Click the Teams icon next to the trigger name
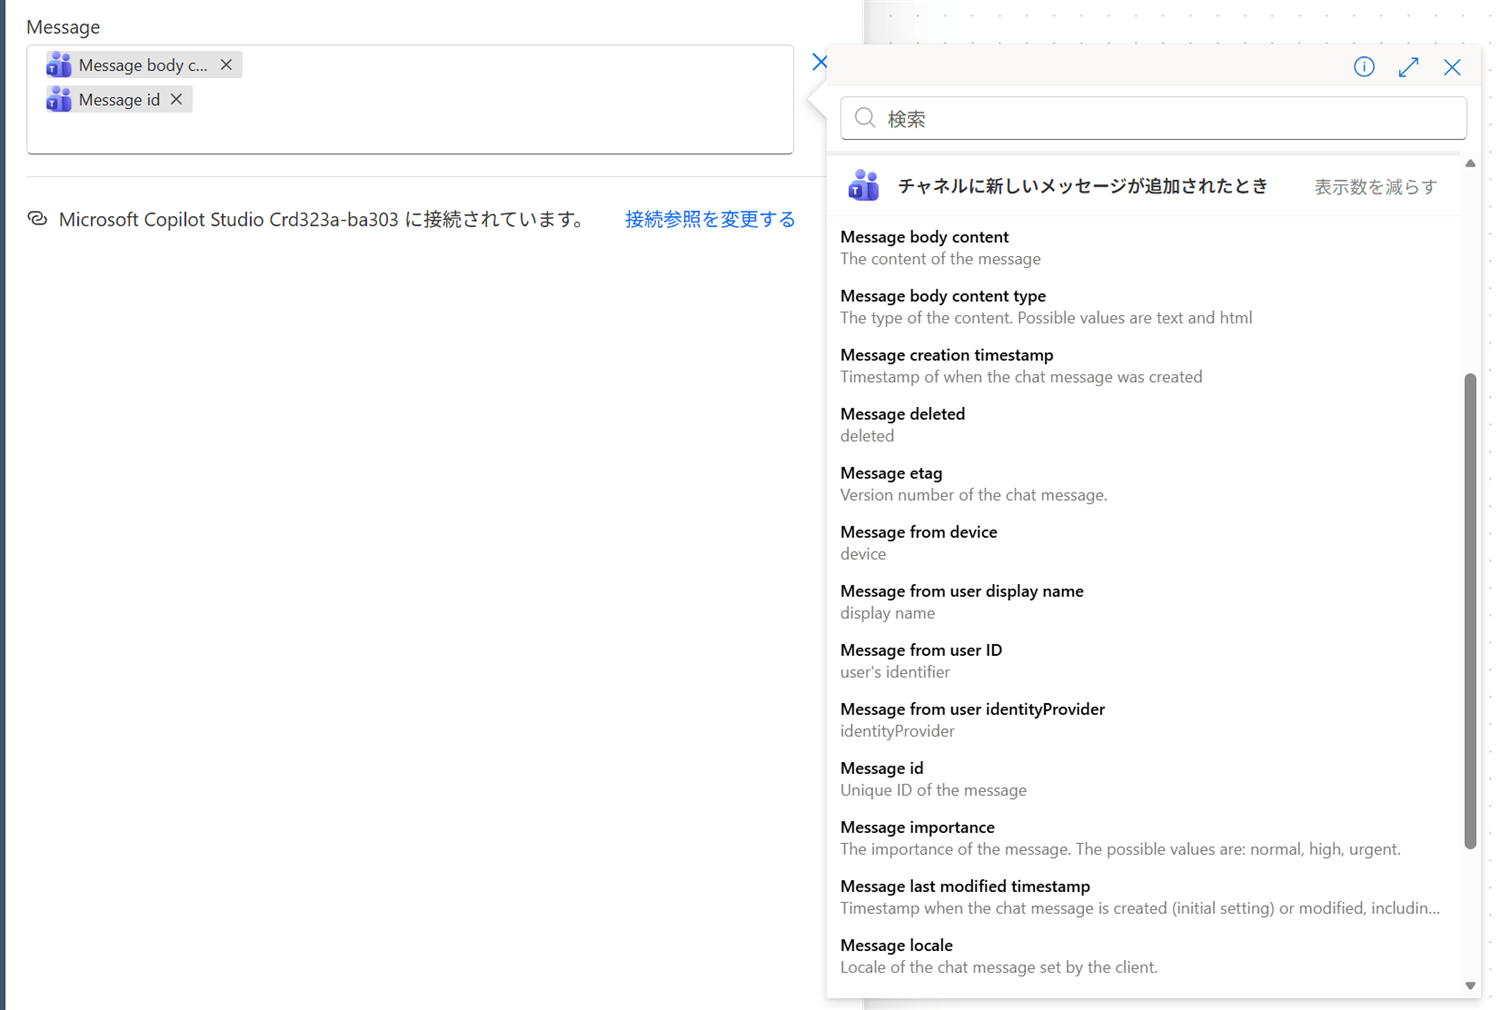 click(862, 185)
